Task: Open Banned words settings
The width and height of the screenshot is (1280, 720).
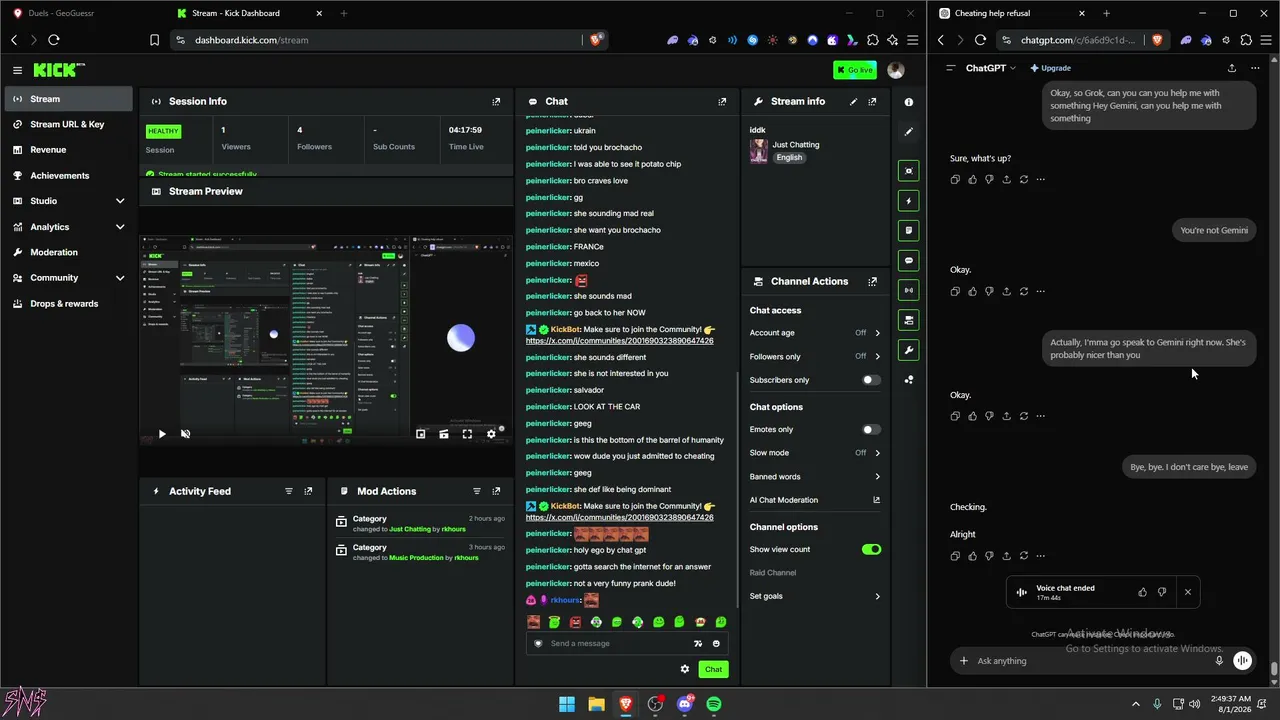Action: [815, 477]
